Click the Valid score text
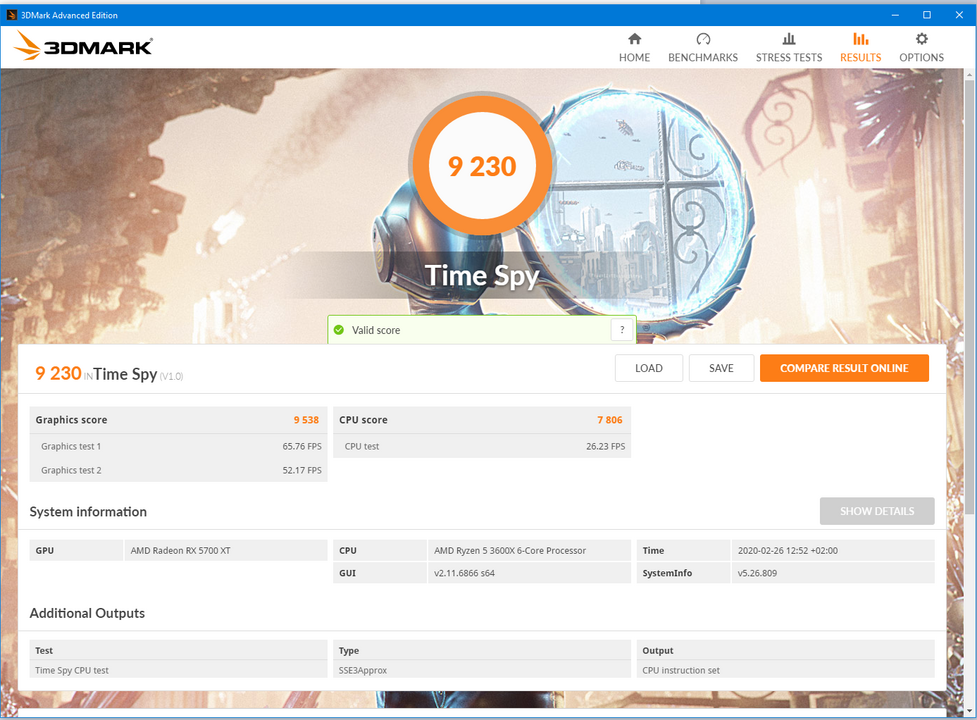 coord(376,330)
